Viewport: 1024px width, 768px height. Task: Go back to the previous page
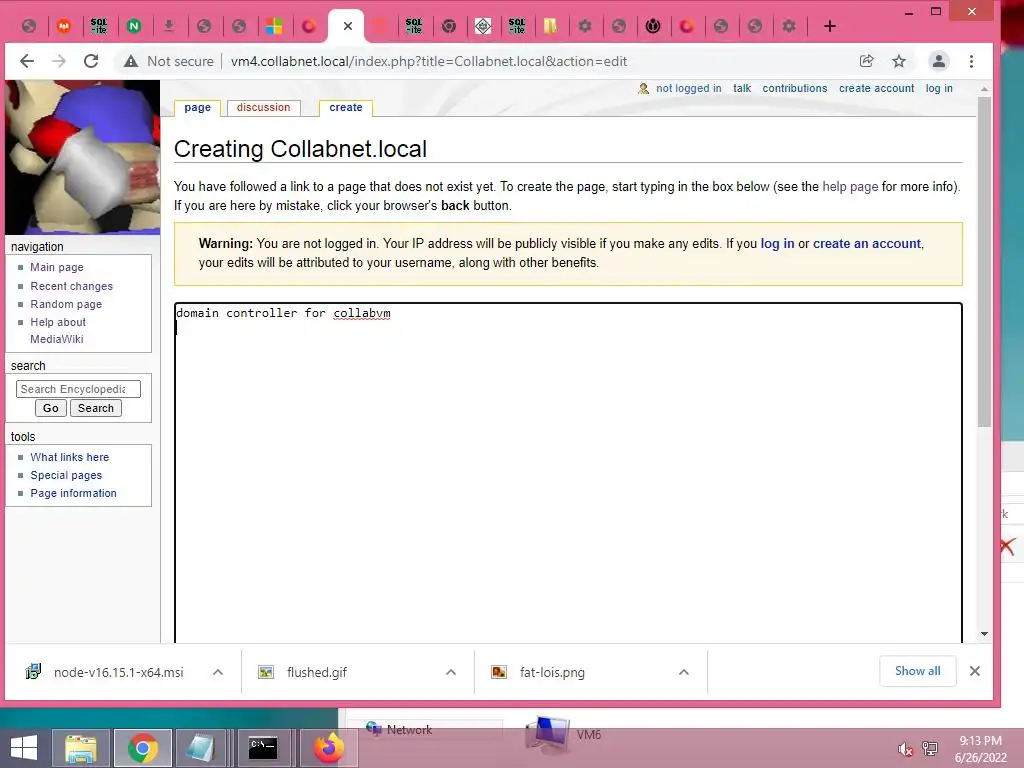27,61
